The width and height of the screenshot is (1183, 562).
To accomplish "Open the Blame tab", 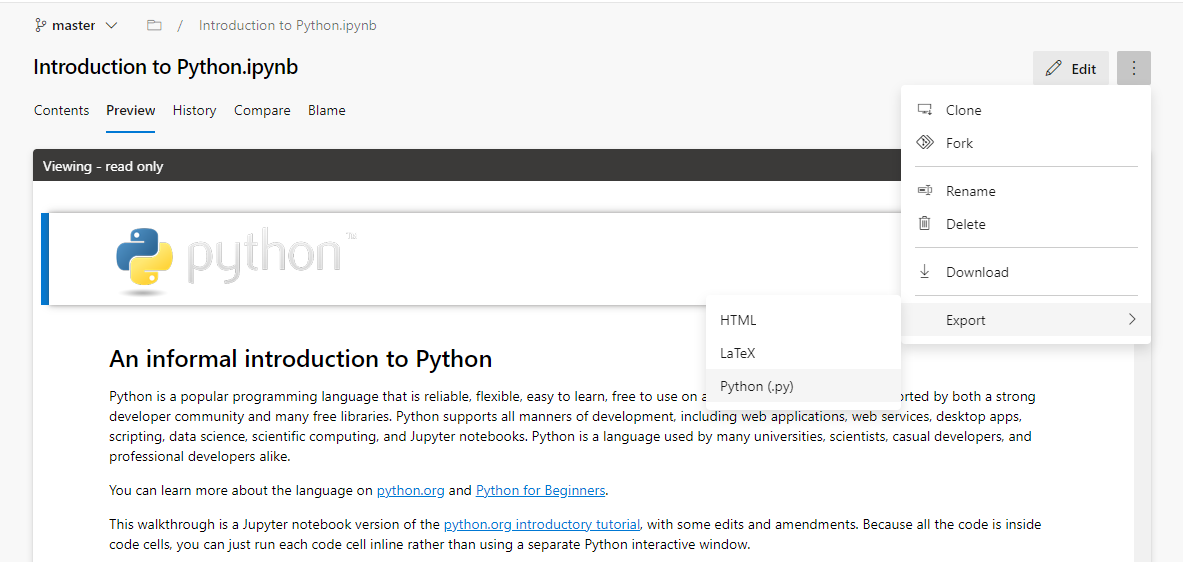I will (327, 110).
